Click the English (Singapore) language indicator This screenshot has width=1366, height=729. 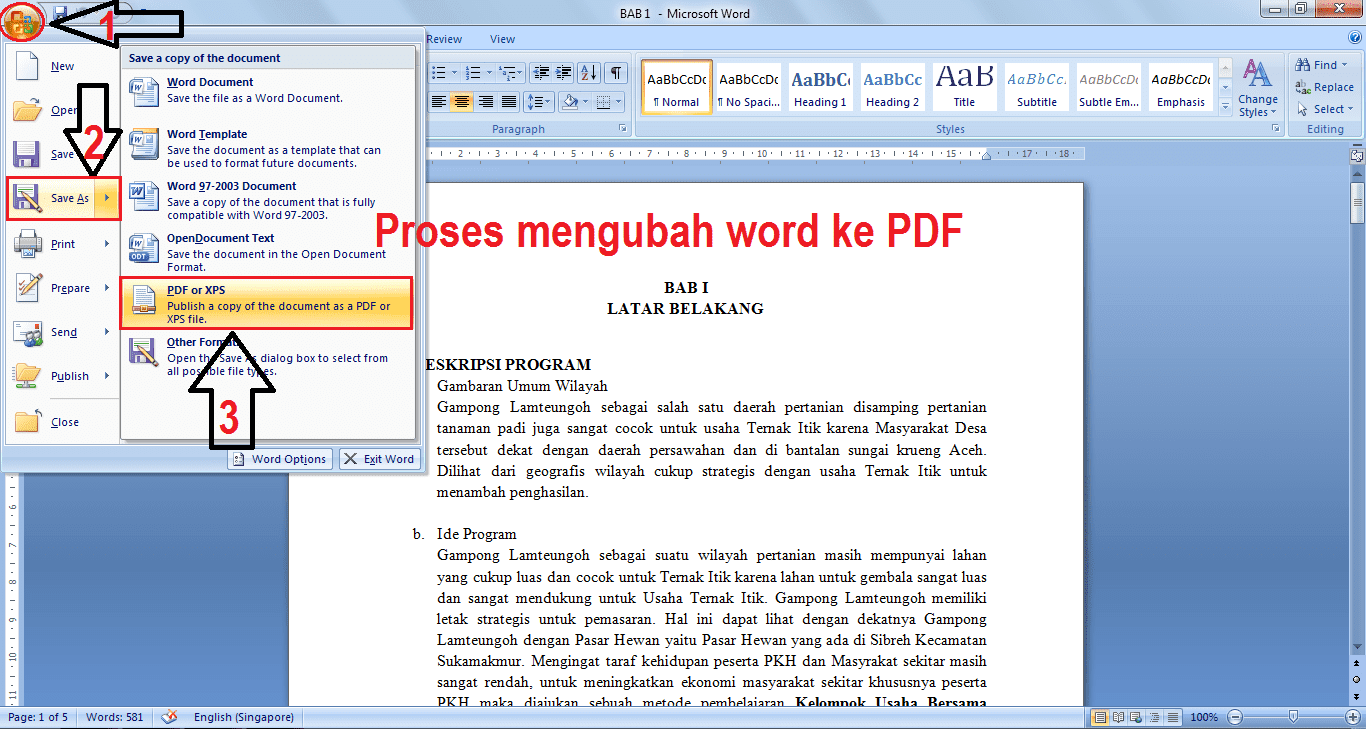[244, 717]
